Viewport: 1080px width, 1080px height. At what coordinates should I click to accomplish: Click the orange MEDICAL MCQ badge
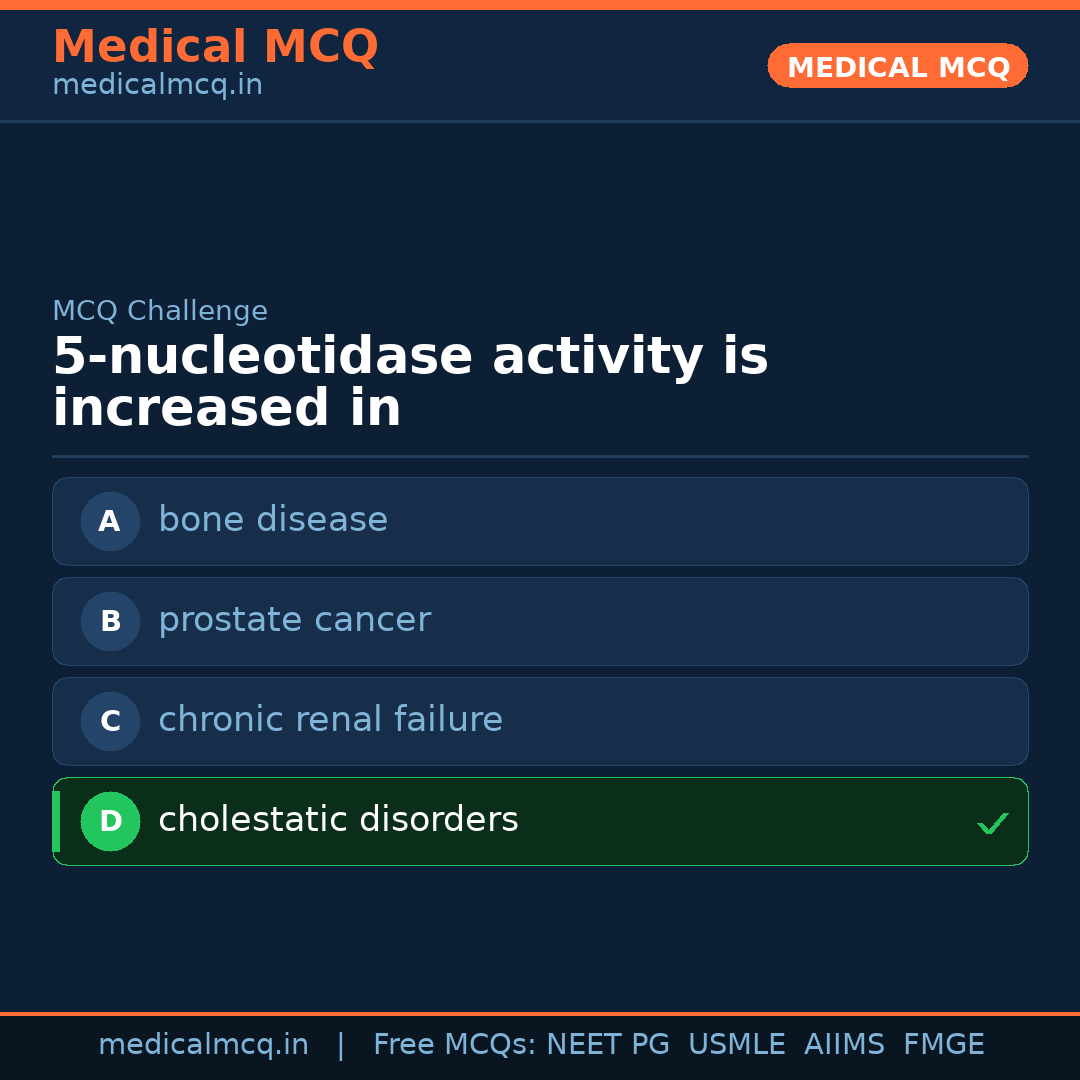pyautogui.click(x=897, y=66)
